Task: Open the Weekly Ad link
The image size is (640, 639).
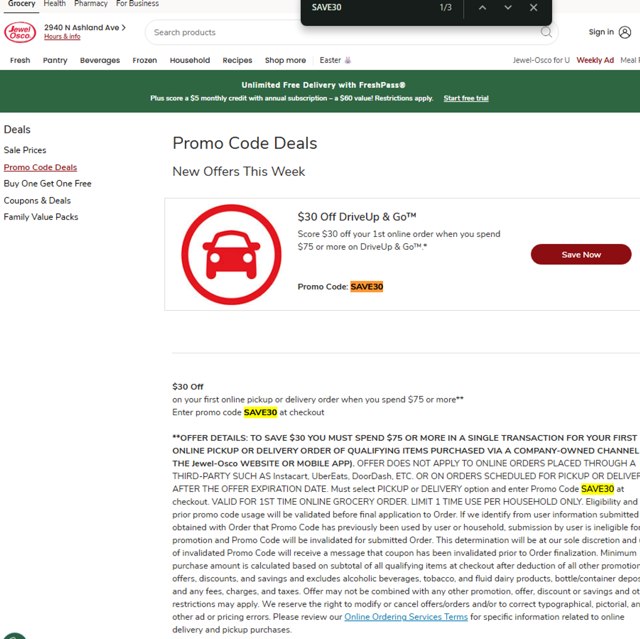Action: tap(595, 60)
